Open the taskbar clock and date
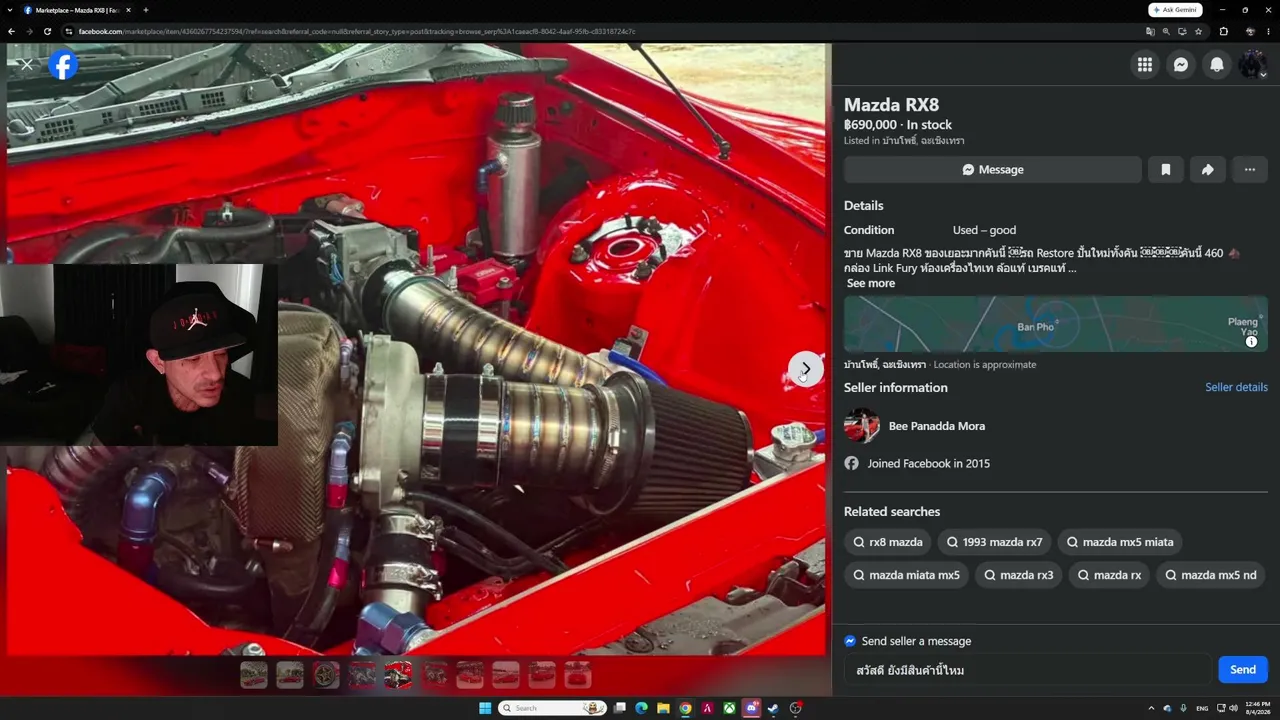Viewport: 1280px width, 720px height. tap(1257, 708)
